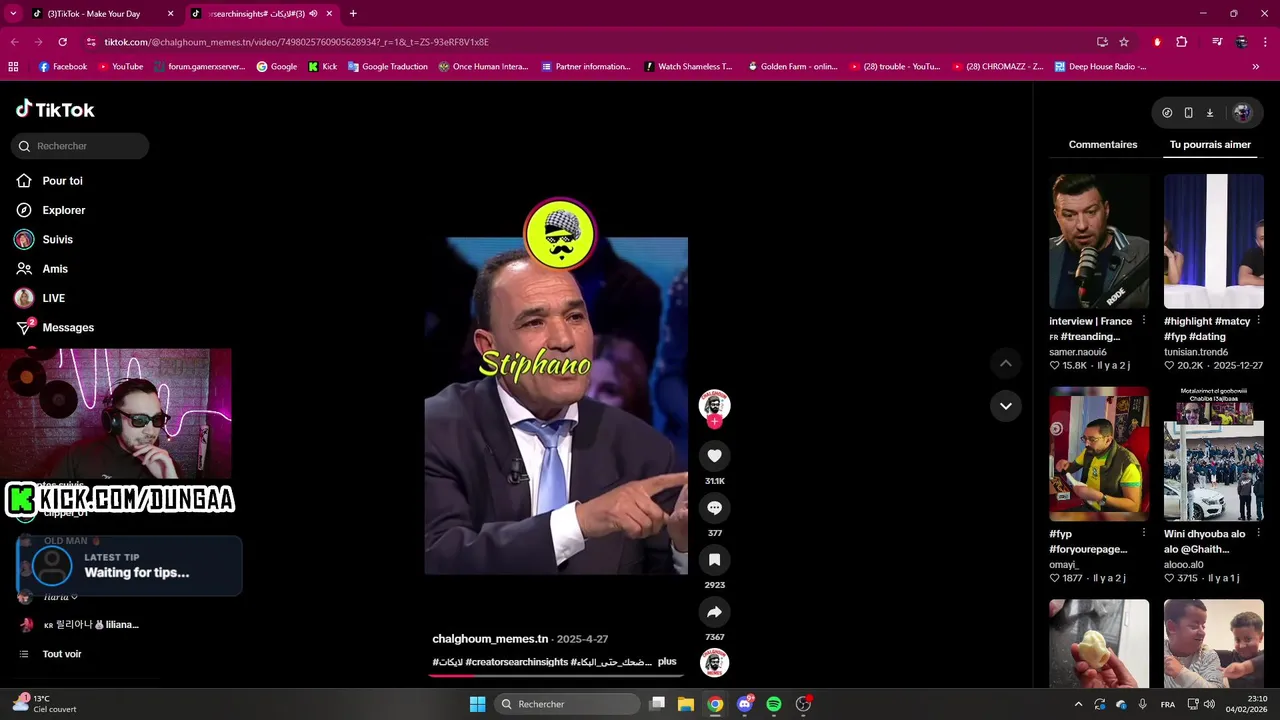Open tunisian.trend6 author name
Screen dimensions: 1280x720
click(1196, 352)
